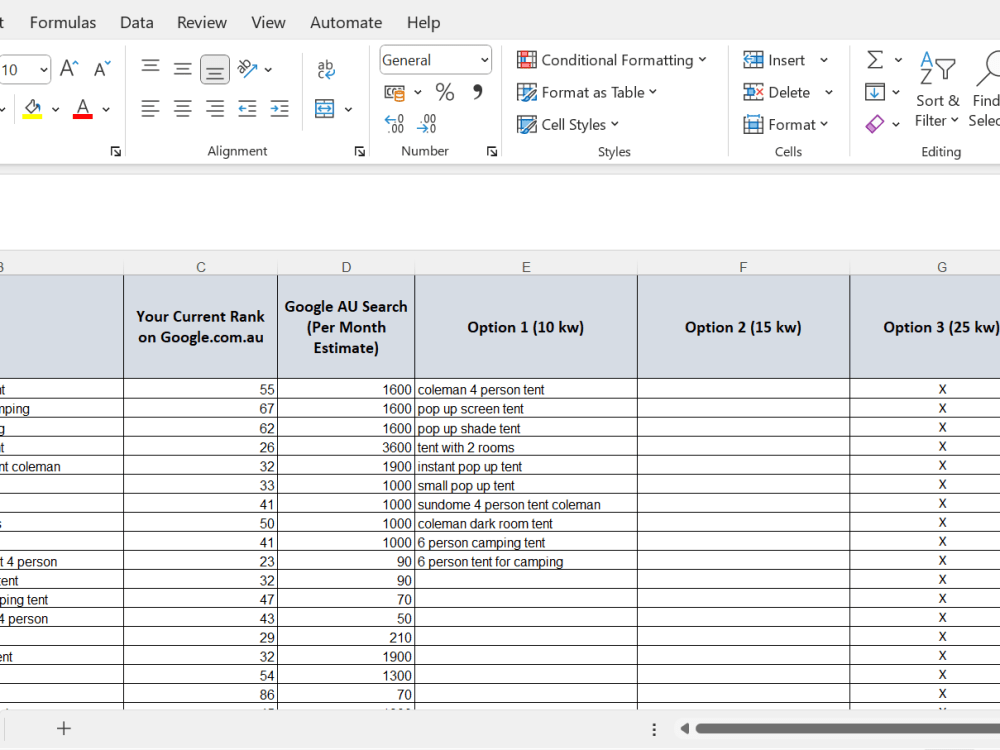Select column F header
The height and width of the screenshot is (750, 1000).
(743, 267)
